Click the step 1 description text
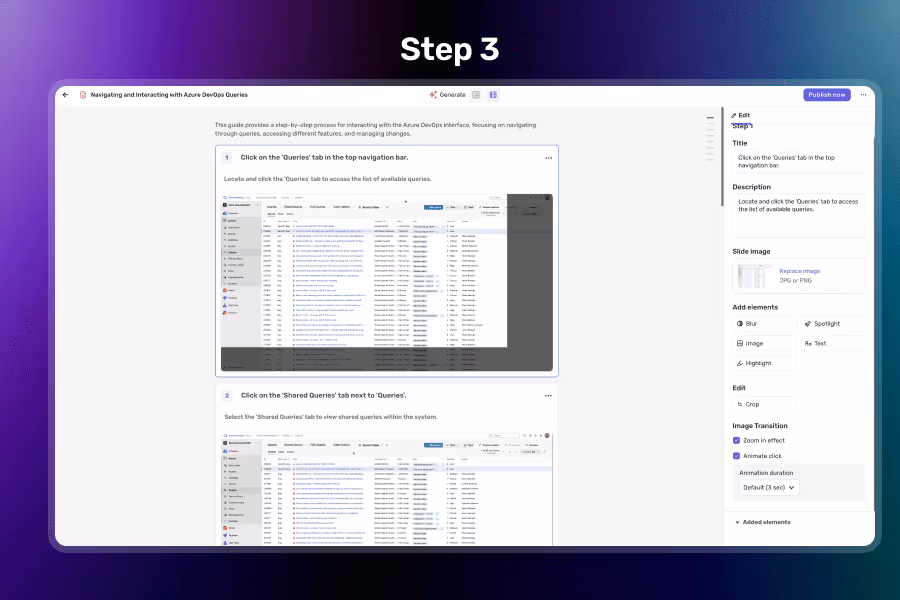The image size is (900, 600). 327,179
